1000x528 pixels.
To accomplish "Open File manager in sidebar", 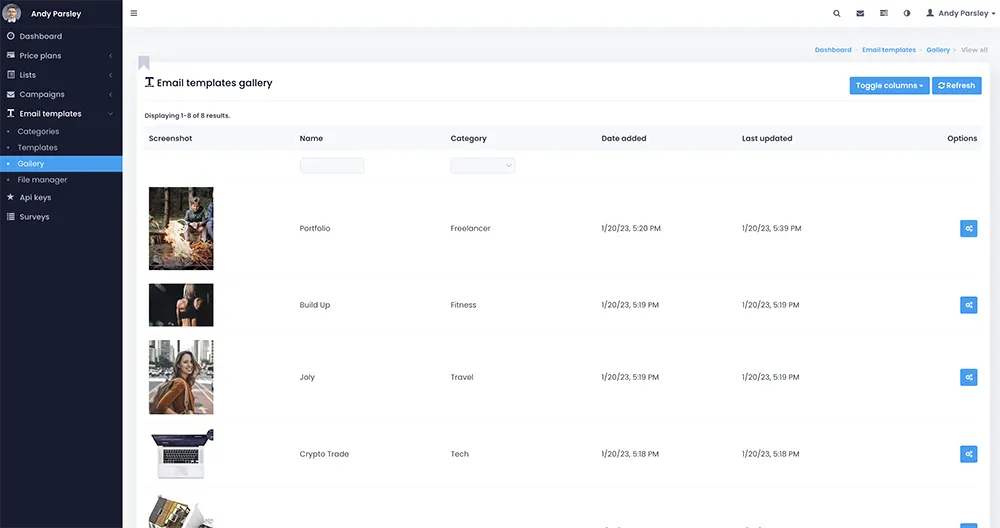I will point(42,180).
